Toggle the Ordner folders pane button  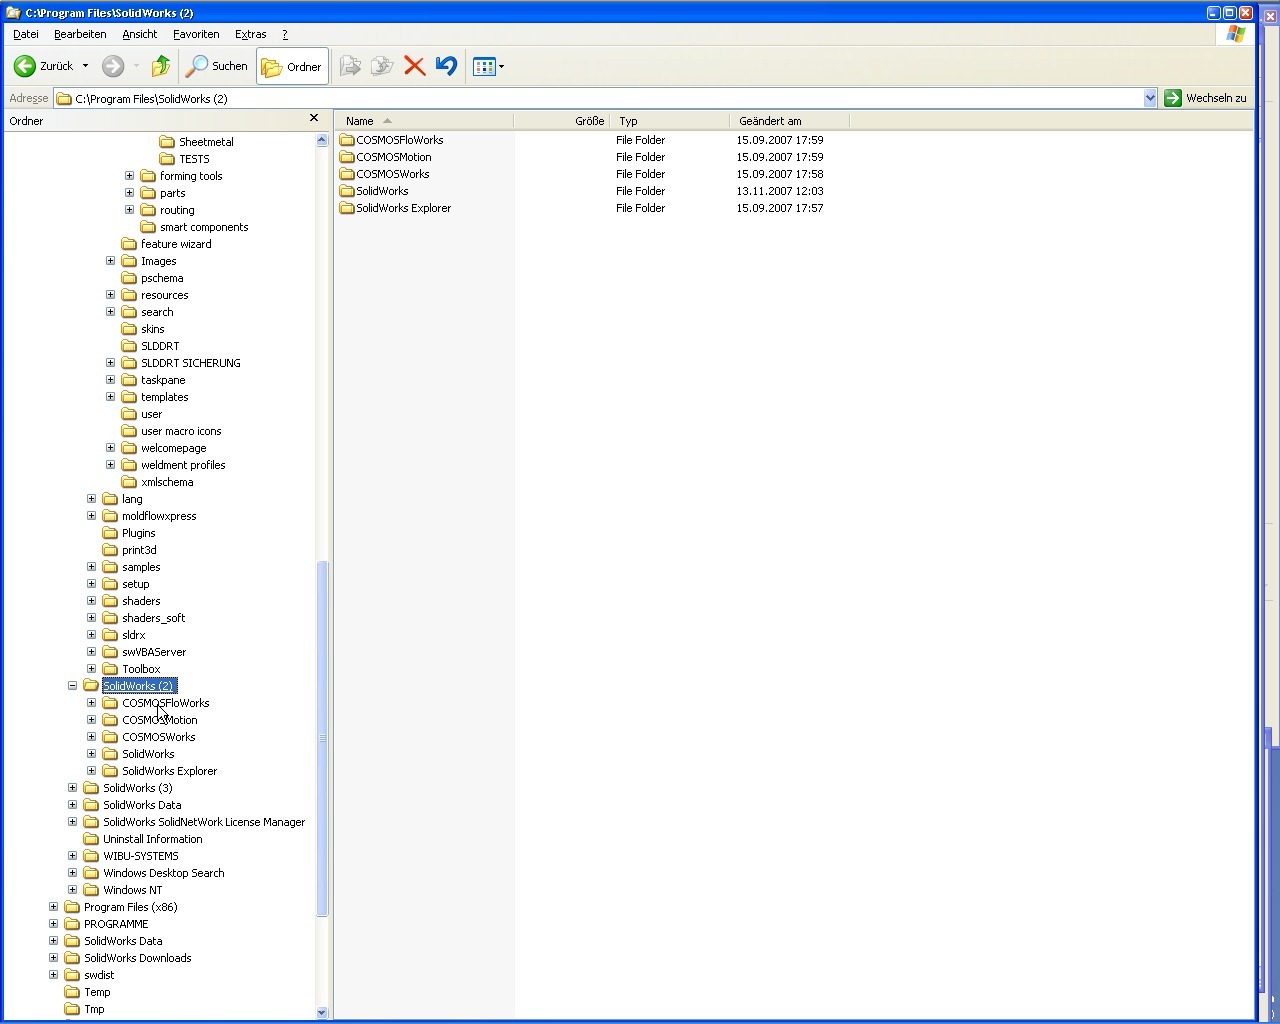[x=292, y=66]
